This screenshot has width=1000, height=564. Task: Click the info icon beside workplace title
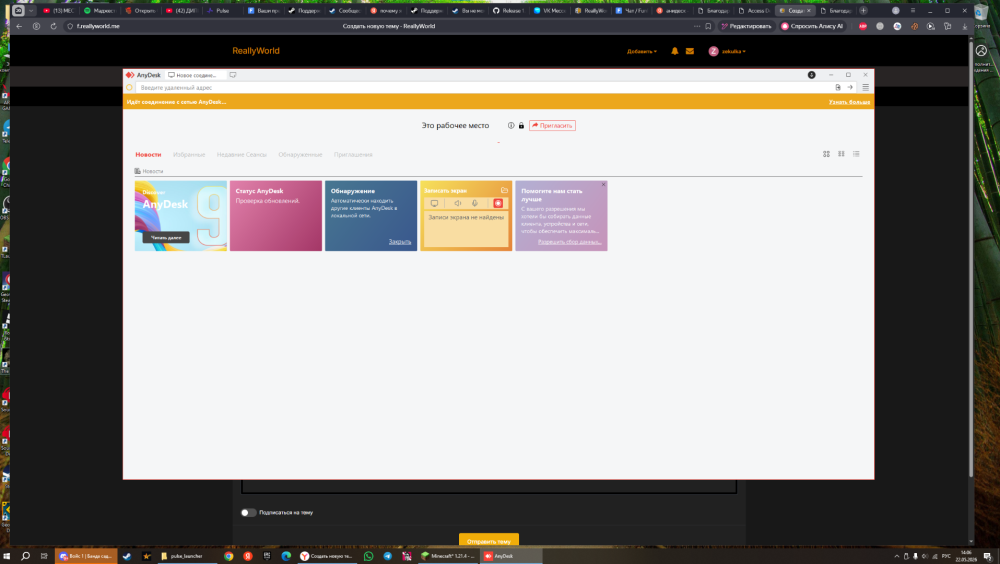click(x=511, y=126)
